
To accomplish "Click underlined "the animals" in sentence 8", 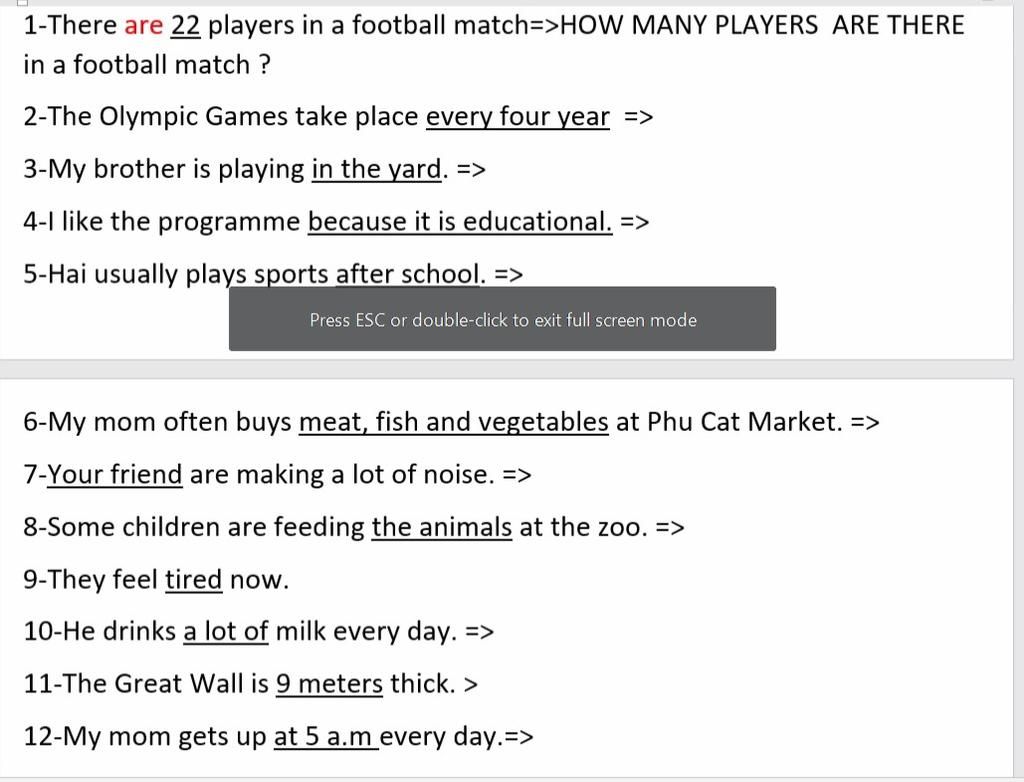I will click(x=441, y=527).
